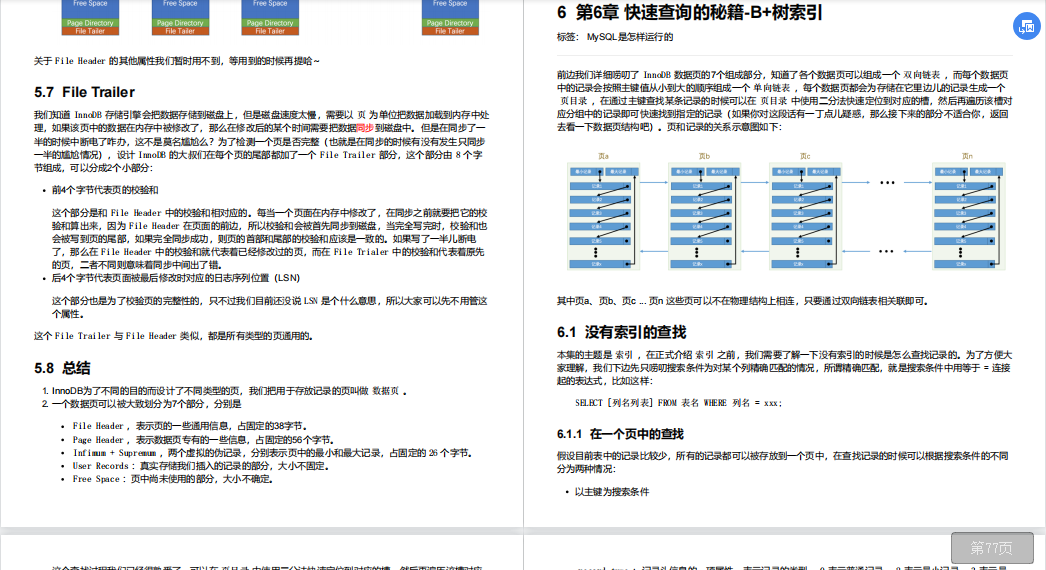Select the heading "6.1.1 在一个页中的查找"
Viewport: 1046px width, 570px height.
[x=620, y=435]
